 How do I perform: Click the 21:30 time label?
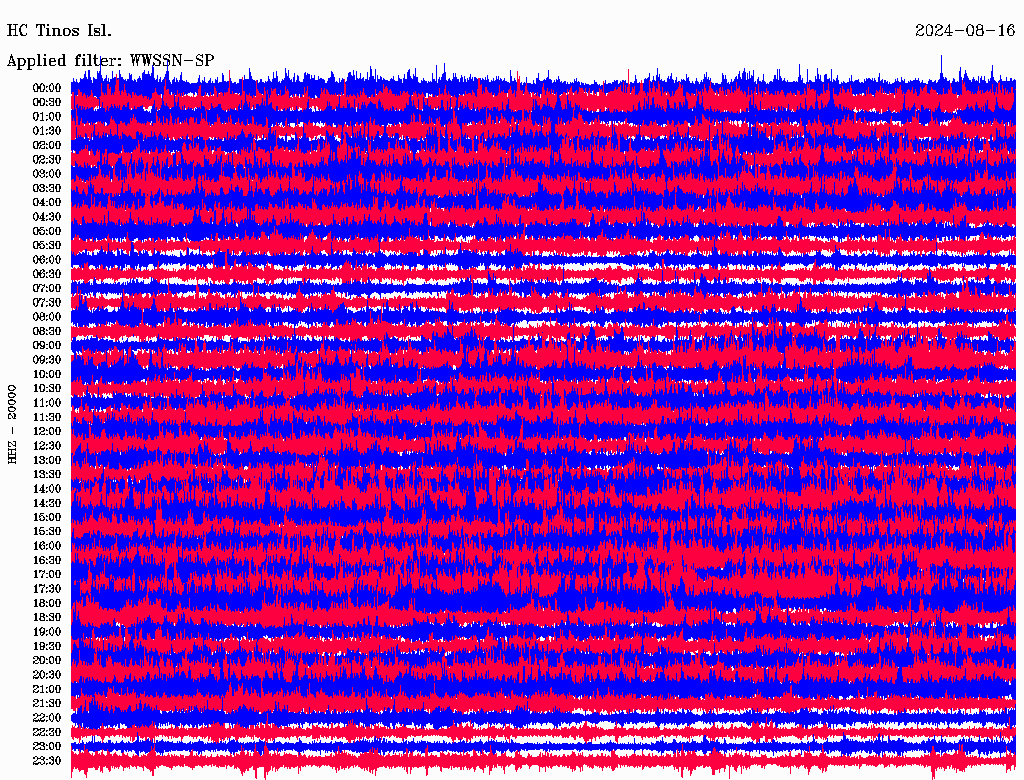pos(47,704)
